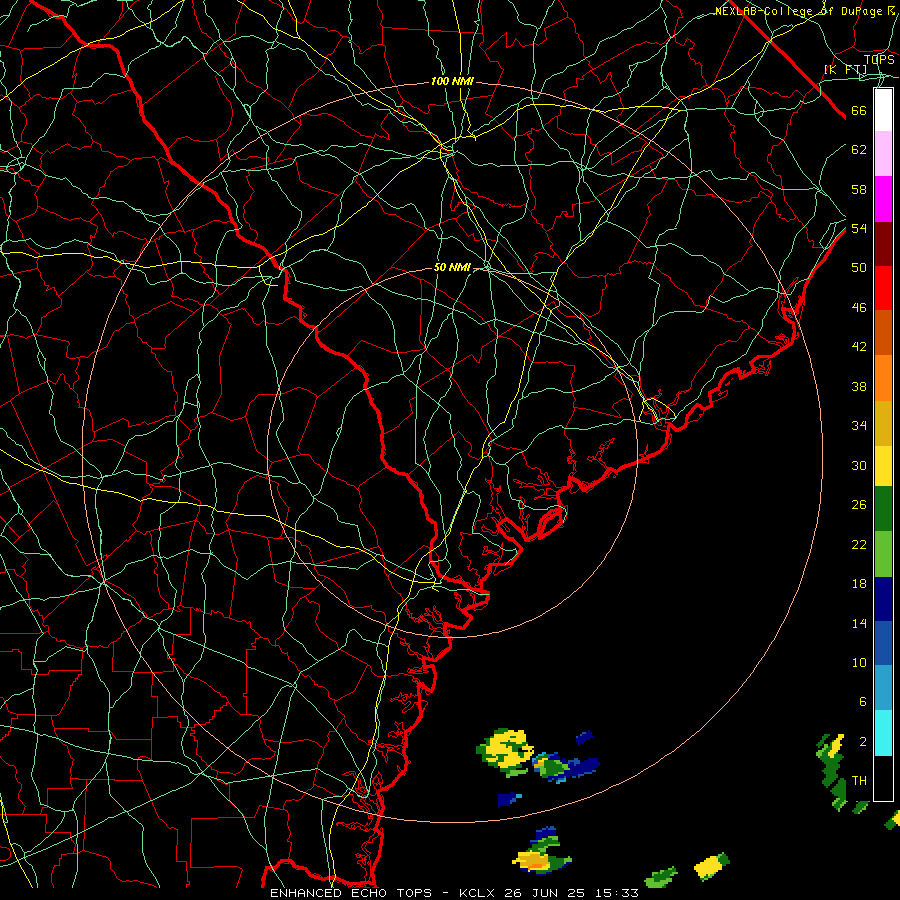Viewport: 900px width, 900px height.
Task: Click the 'TH' threshold label
Action: click(x=859, y=781)
